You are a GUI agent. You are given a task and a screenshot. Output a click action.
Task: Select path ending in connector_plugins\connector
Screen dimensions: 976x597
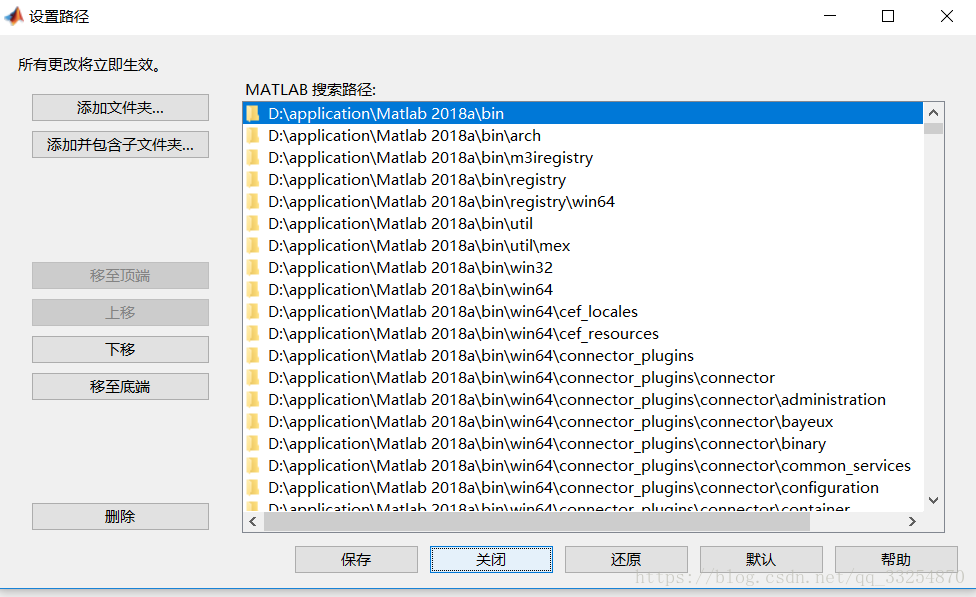(583, 378)
